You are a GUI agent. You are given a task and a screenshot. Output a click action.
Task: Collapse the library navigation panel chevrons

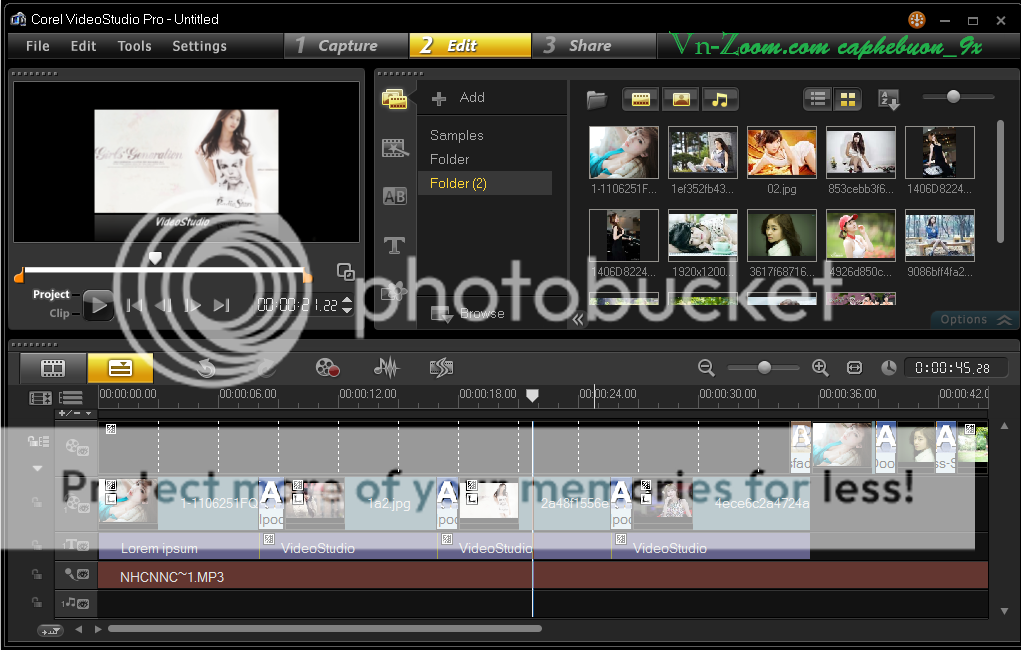[x=578, y=320]
